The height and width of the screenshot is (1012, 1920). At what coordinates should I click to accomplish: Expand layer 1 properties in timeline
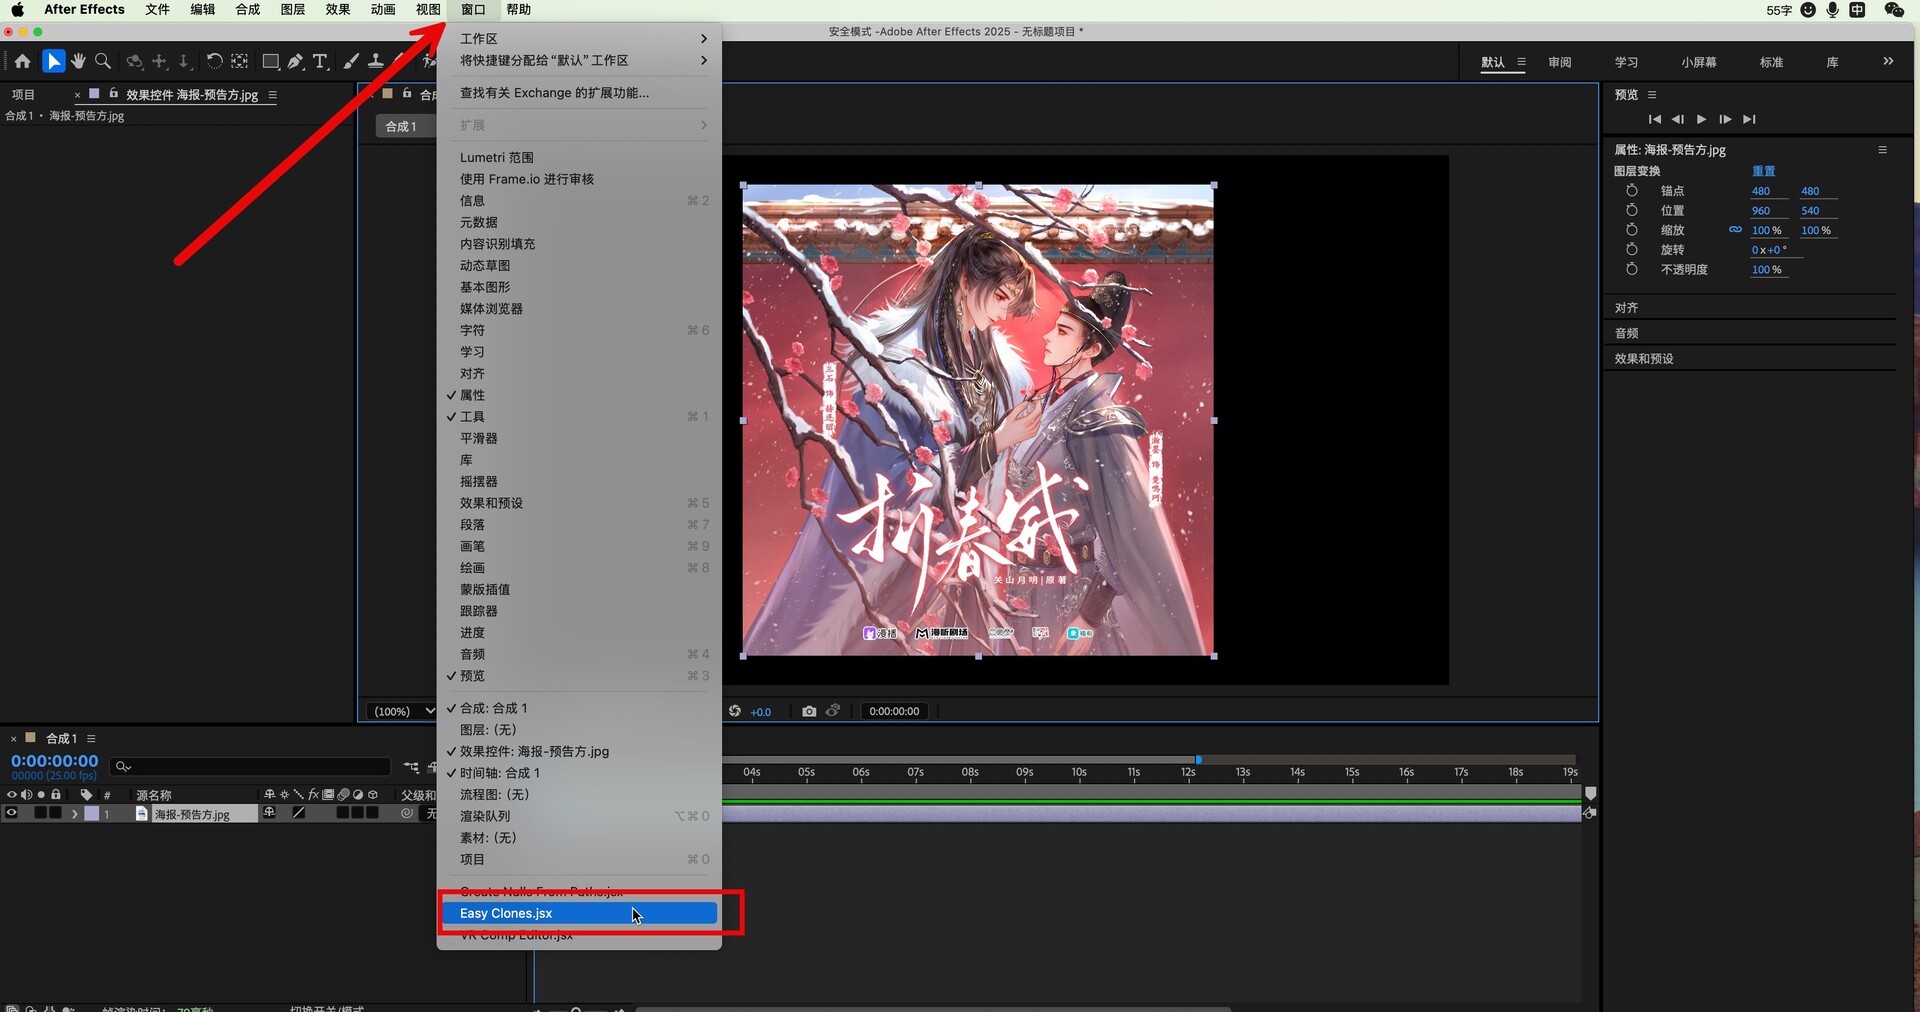74,814
